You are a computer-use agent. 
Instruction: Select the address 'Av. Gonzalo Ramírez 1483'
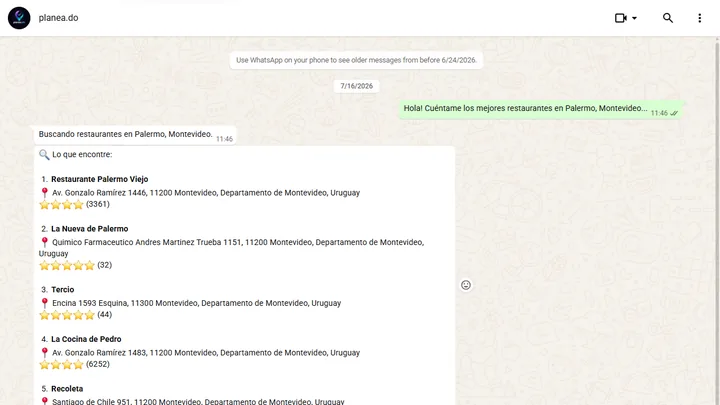[99, 353]
